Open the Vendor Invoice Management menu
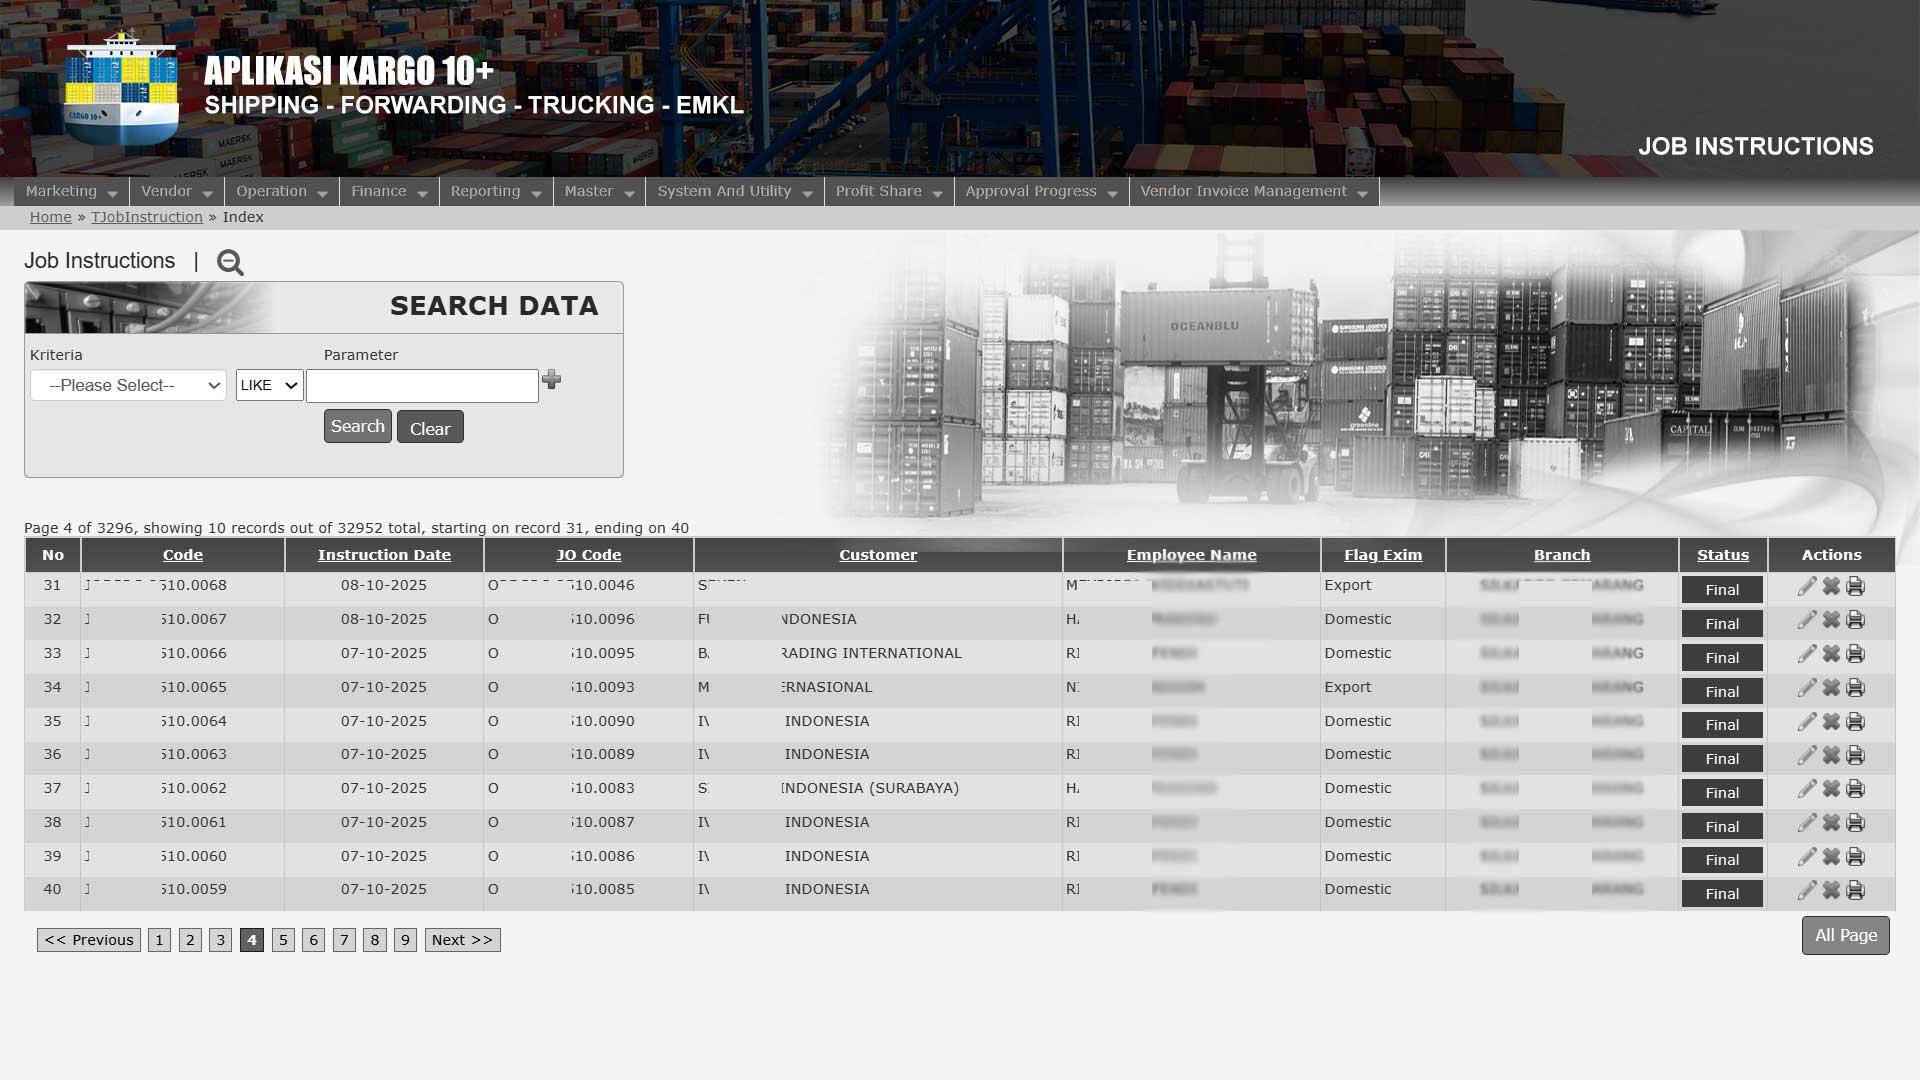Image resolution: width=1920 pixels, height=1080 pixels. 1252,191
